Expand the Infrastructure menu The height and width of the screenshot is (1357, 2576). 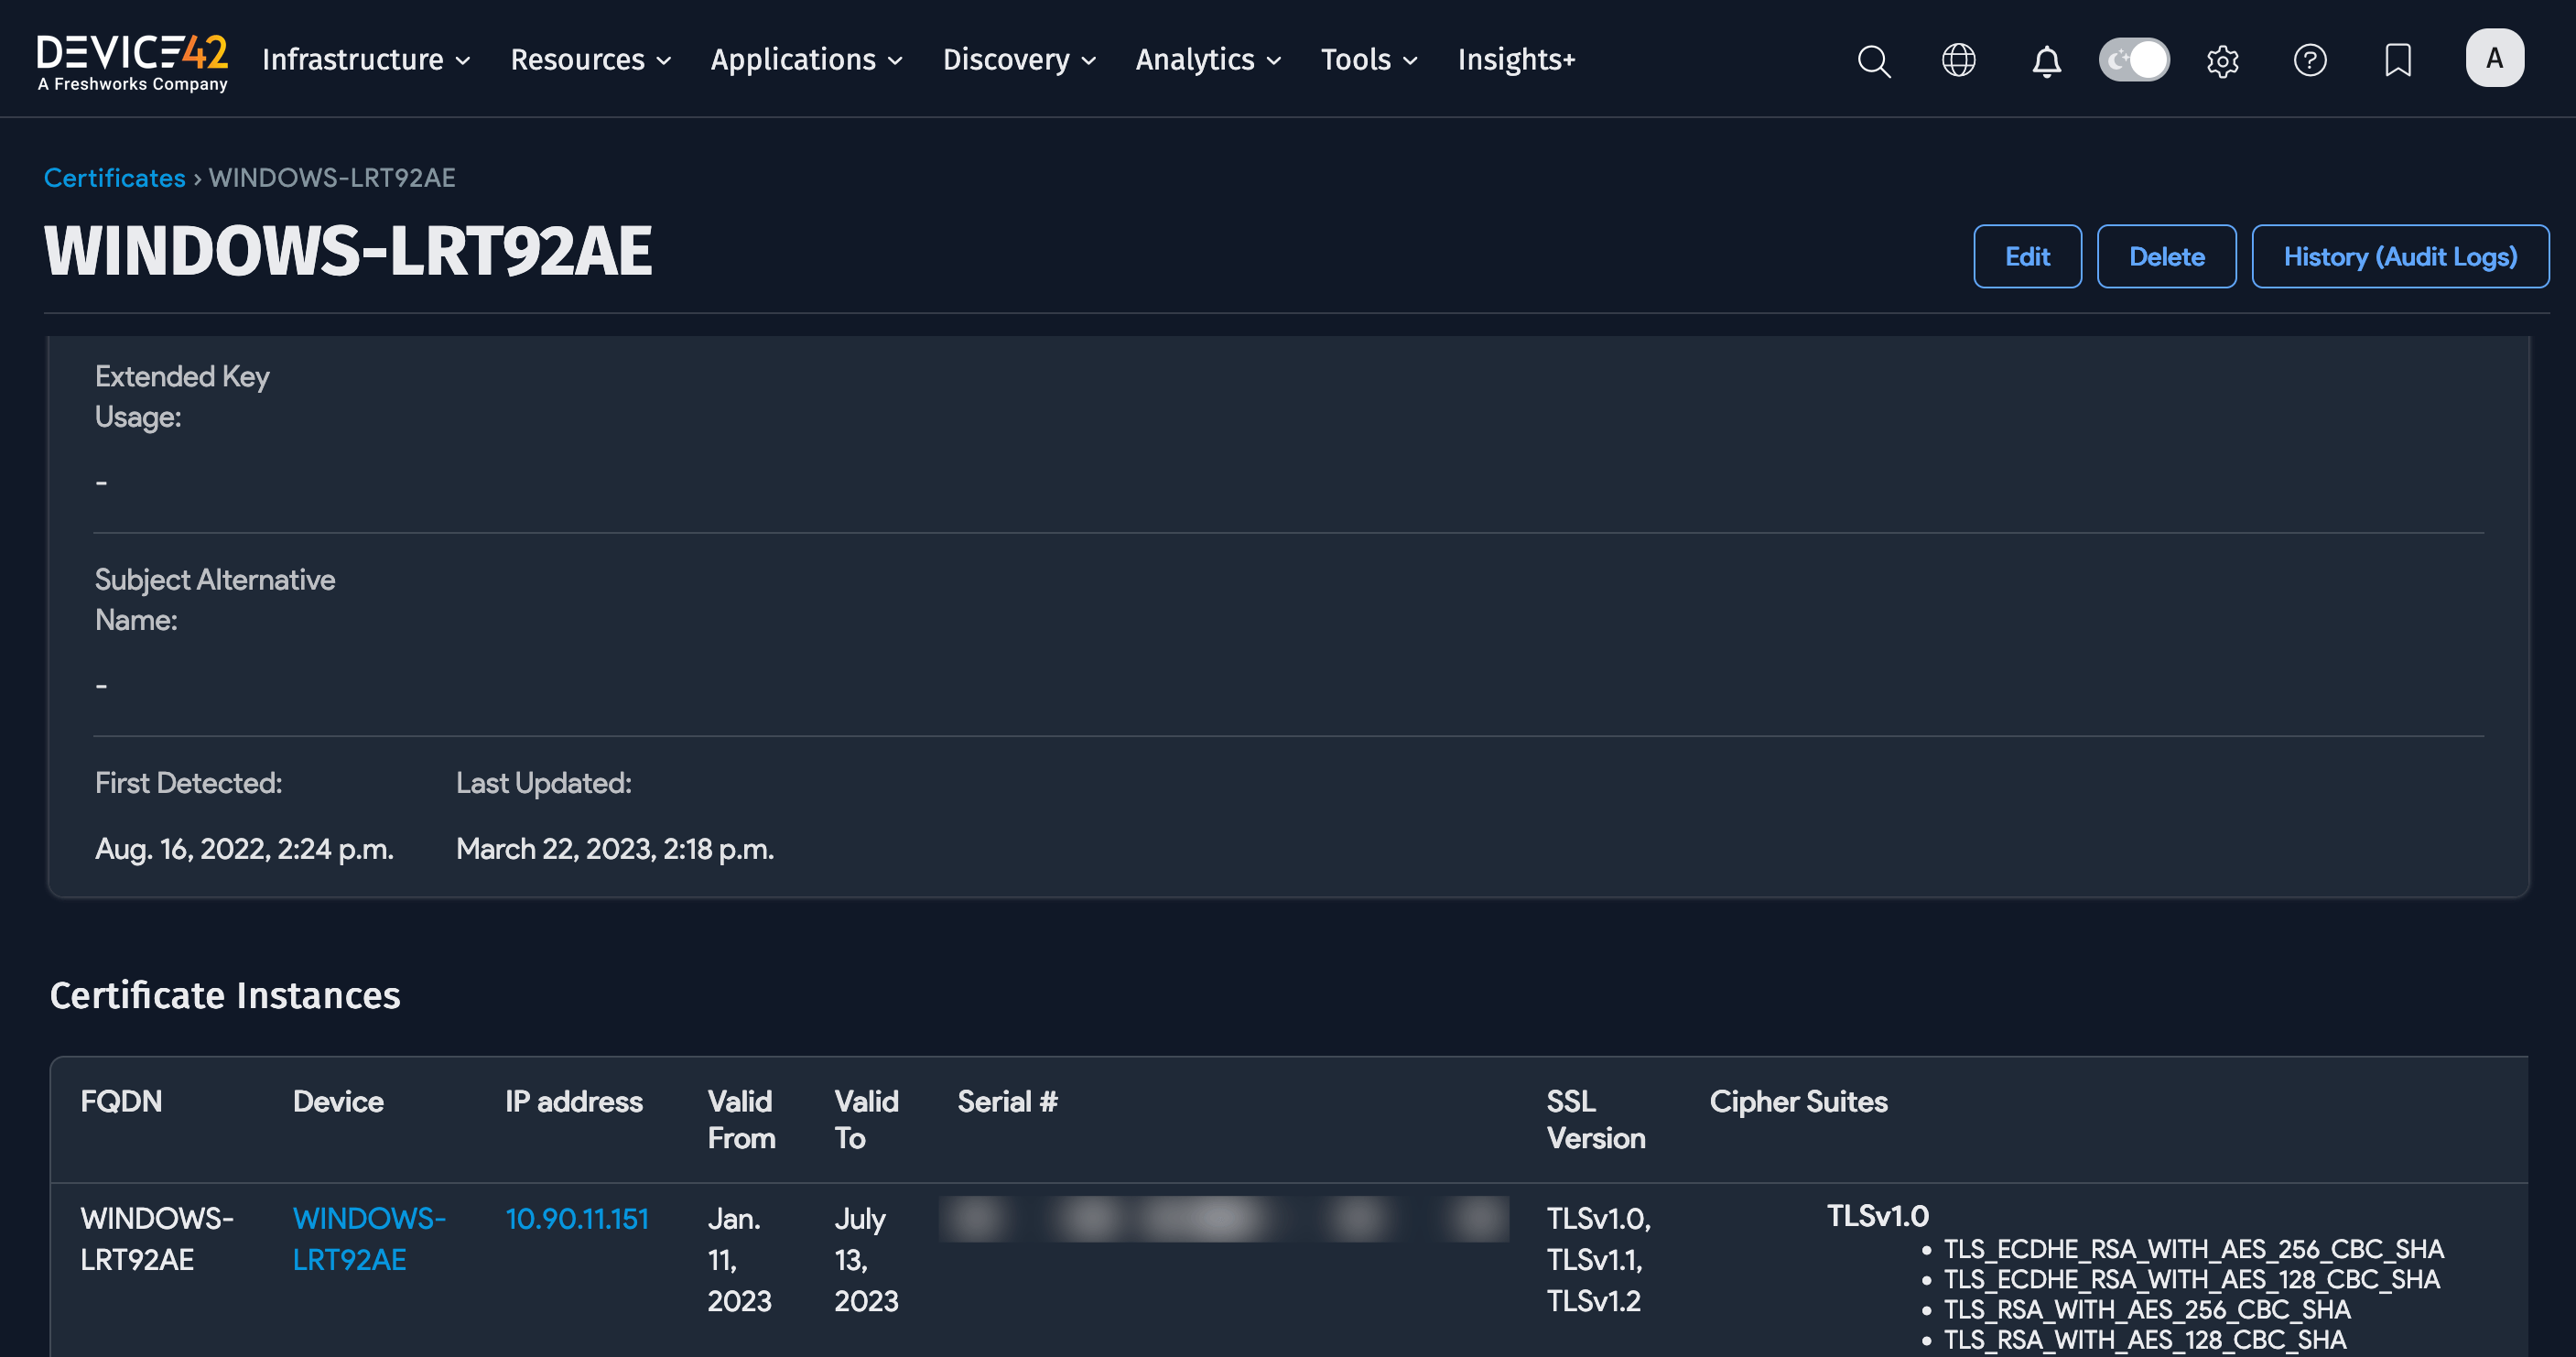point(366,60)
